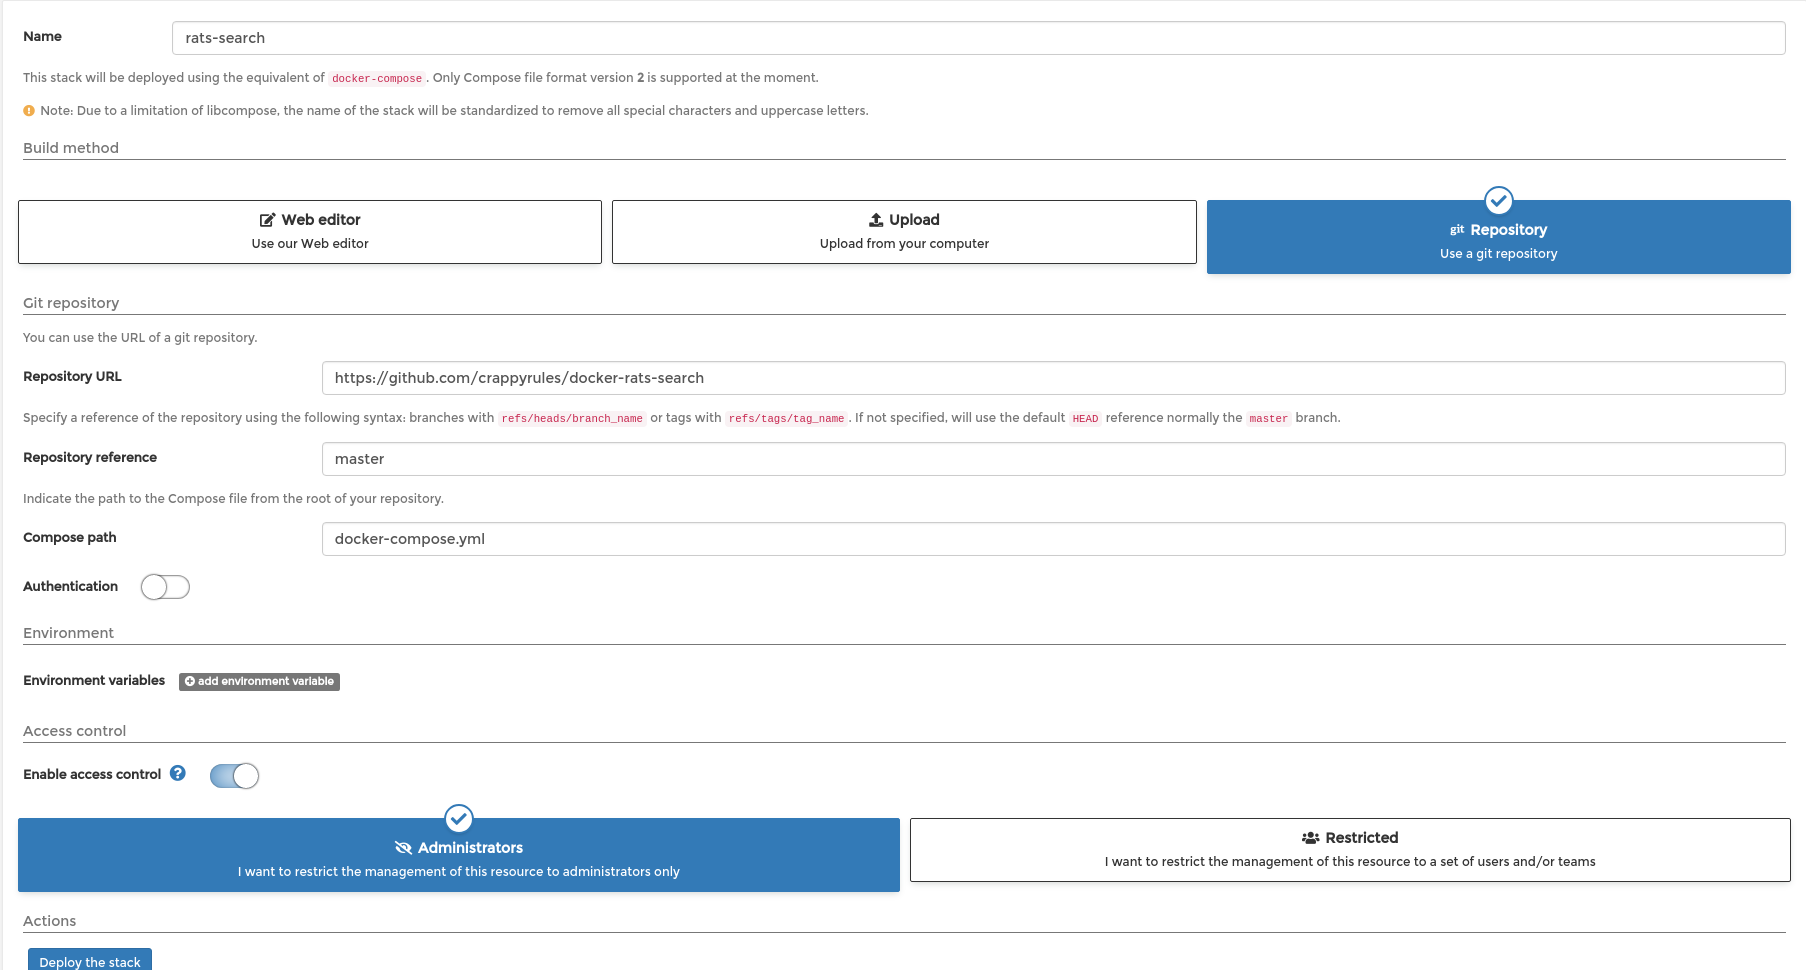Click the Web editor pencil icon
Viewport: 1806px width, 970px height.
[267, 220]
